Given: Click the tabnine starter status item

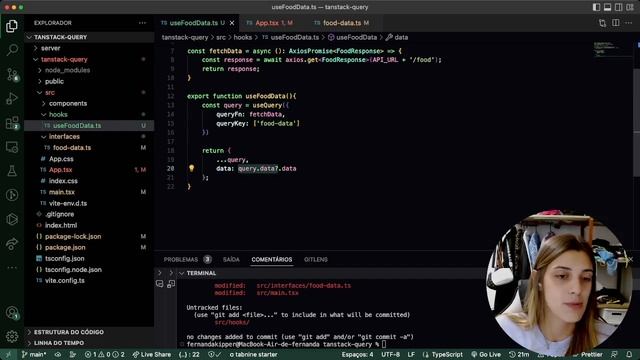Looking at the screenshot, I should 253,354.
